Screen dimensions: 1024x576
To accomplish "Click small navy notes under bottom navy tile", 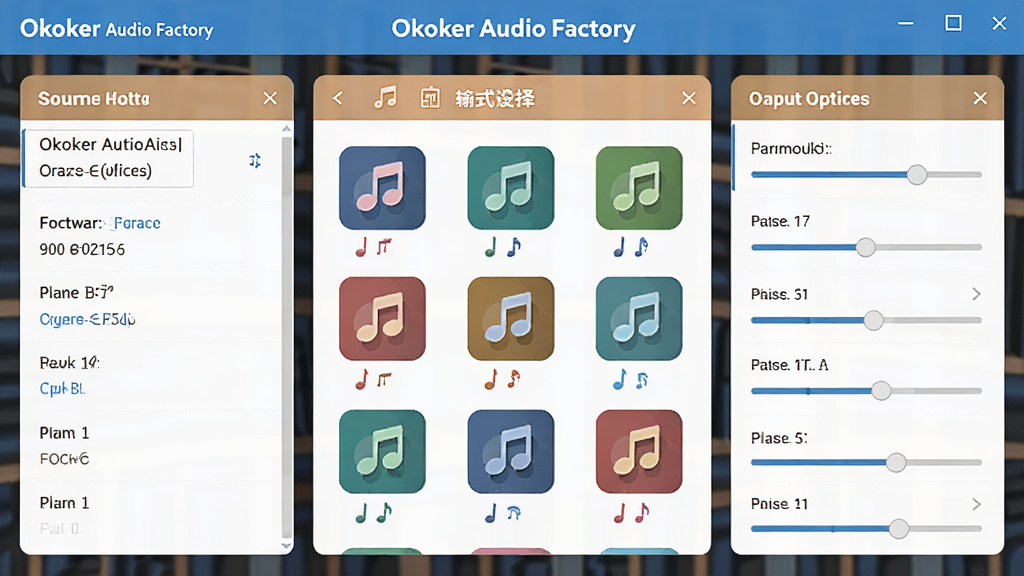I will (x=502, y=513).
